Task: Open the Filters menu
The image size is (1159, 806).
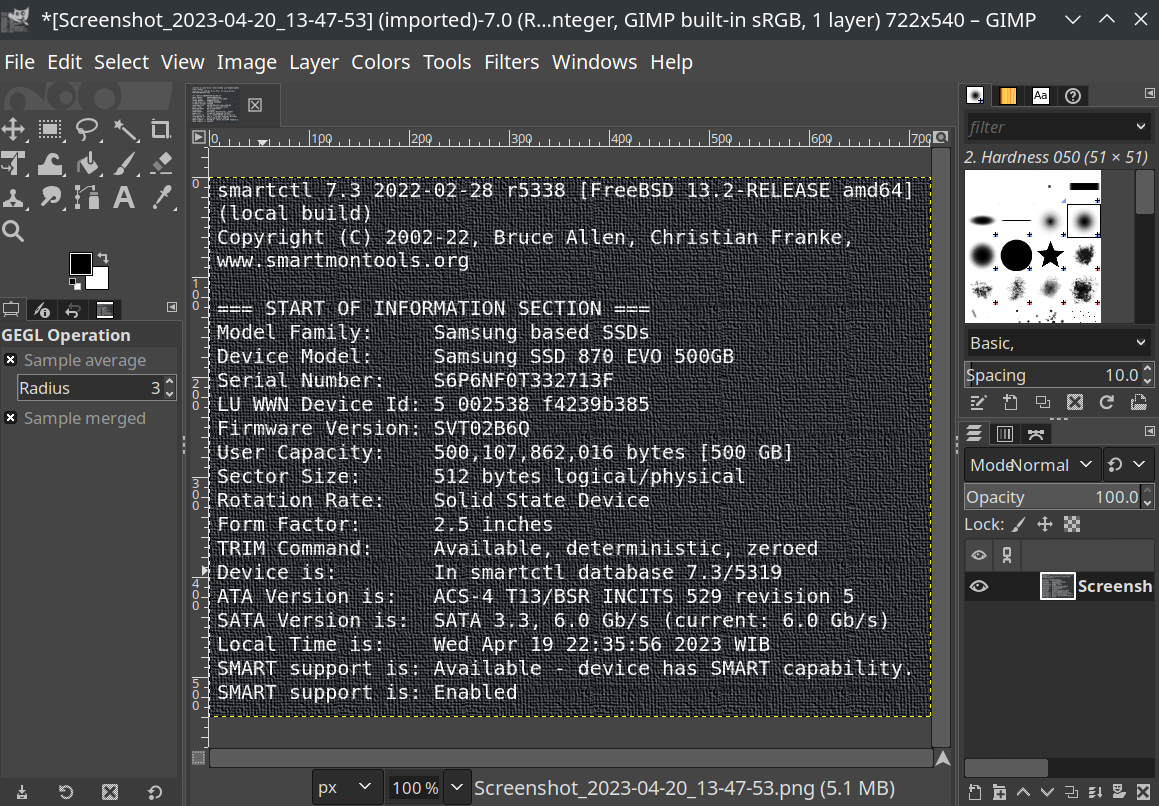Action: click(511, 62)
